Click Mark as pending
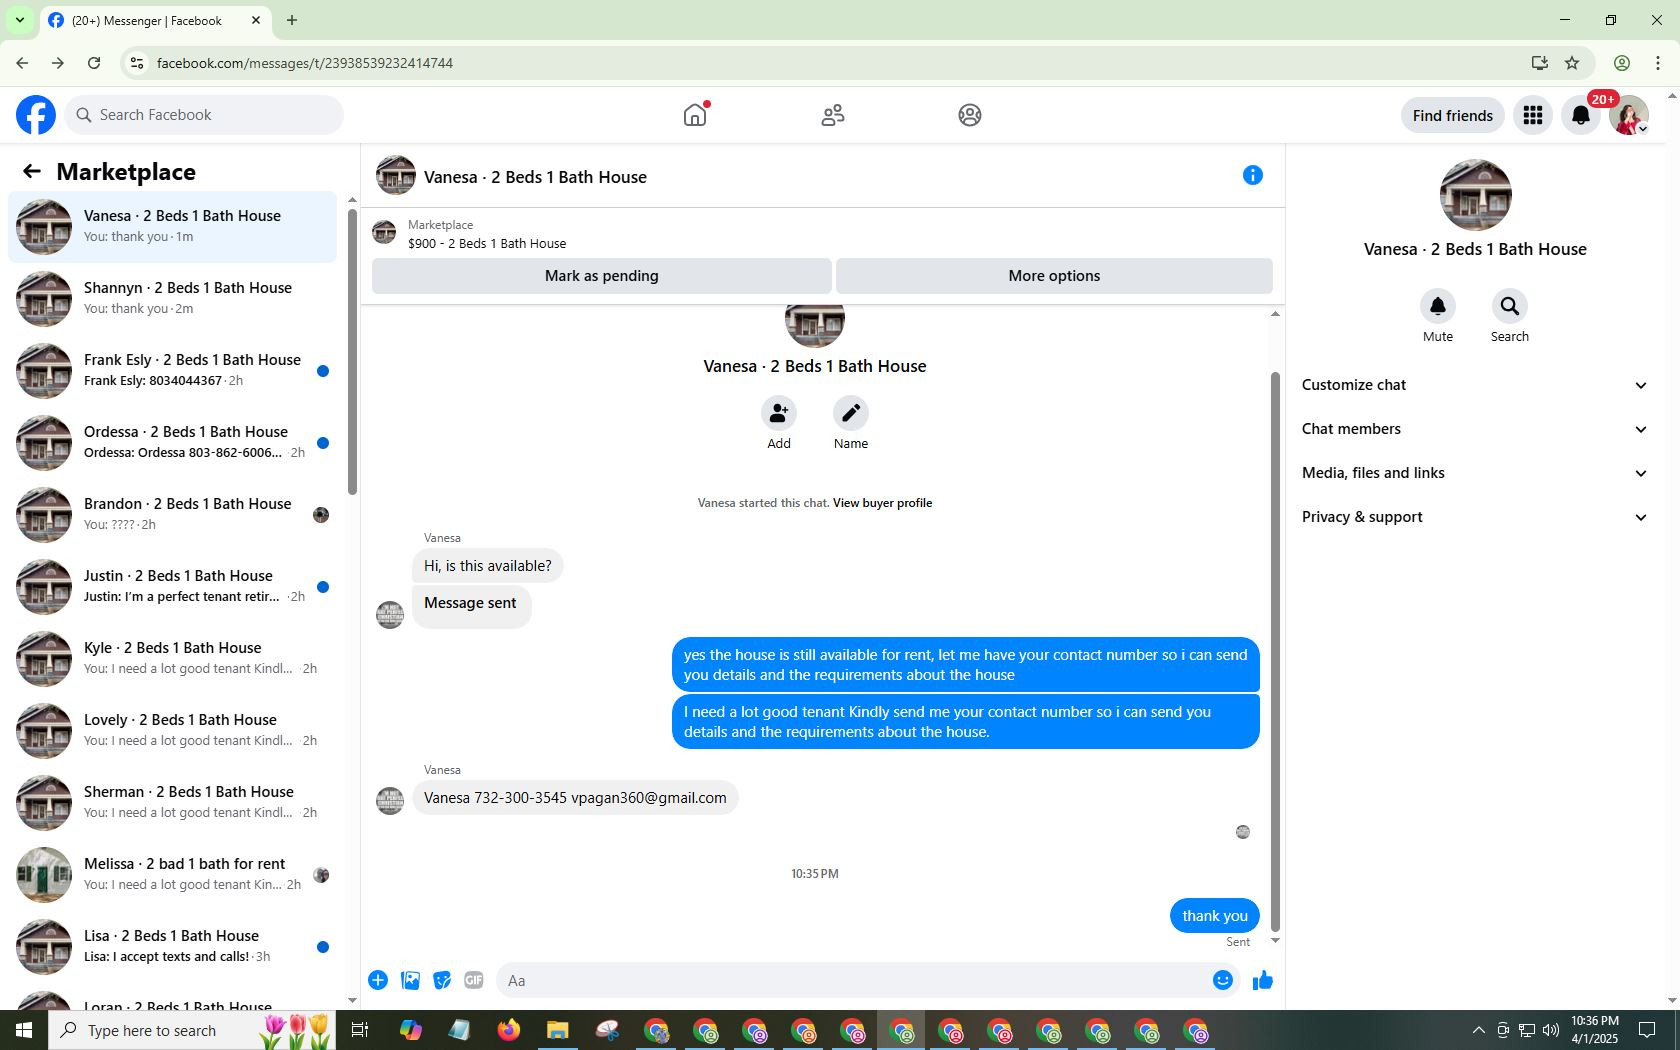Viewport: 1680px width, 1050px height. [x=601, y=276]
